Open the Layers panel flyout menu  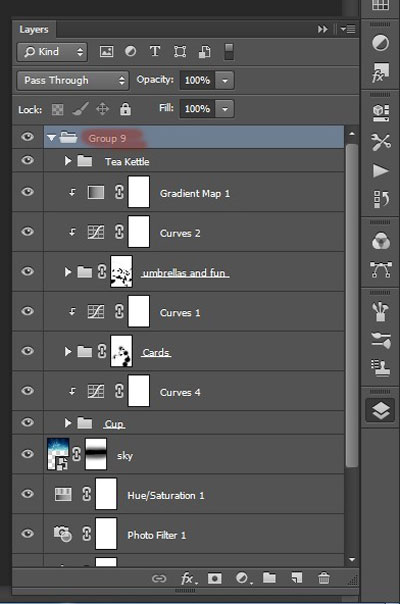348,29
